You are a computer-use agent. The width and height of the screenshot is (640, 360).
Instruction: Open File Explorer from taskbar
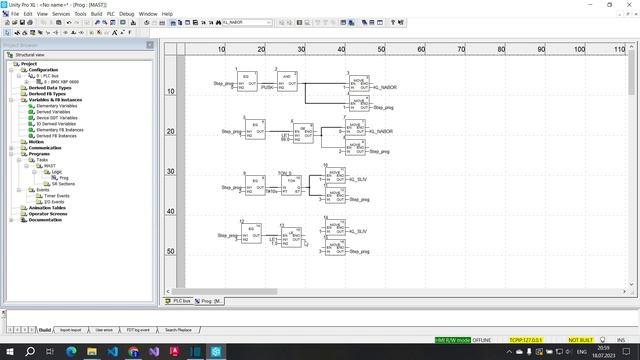pos(92,351)
